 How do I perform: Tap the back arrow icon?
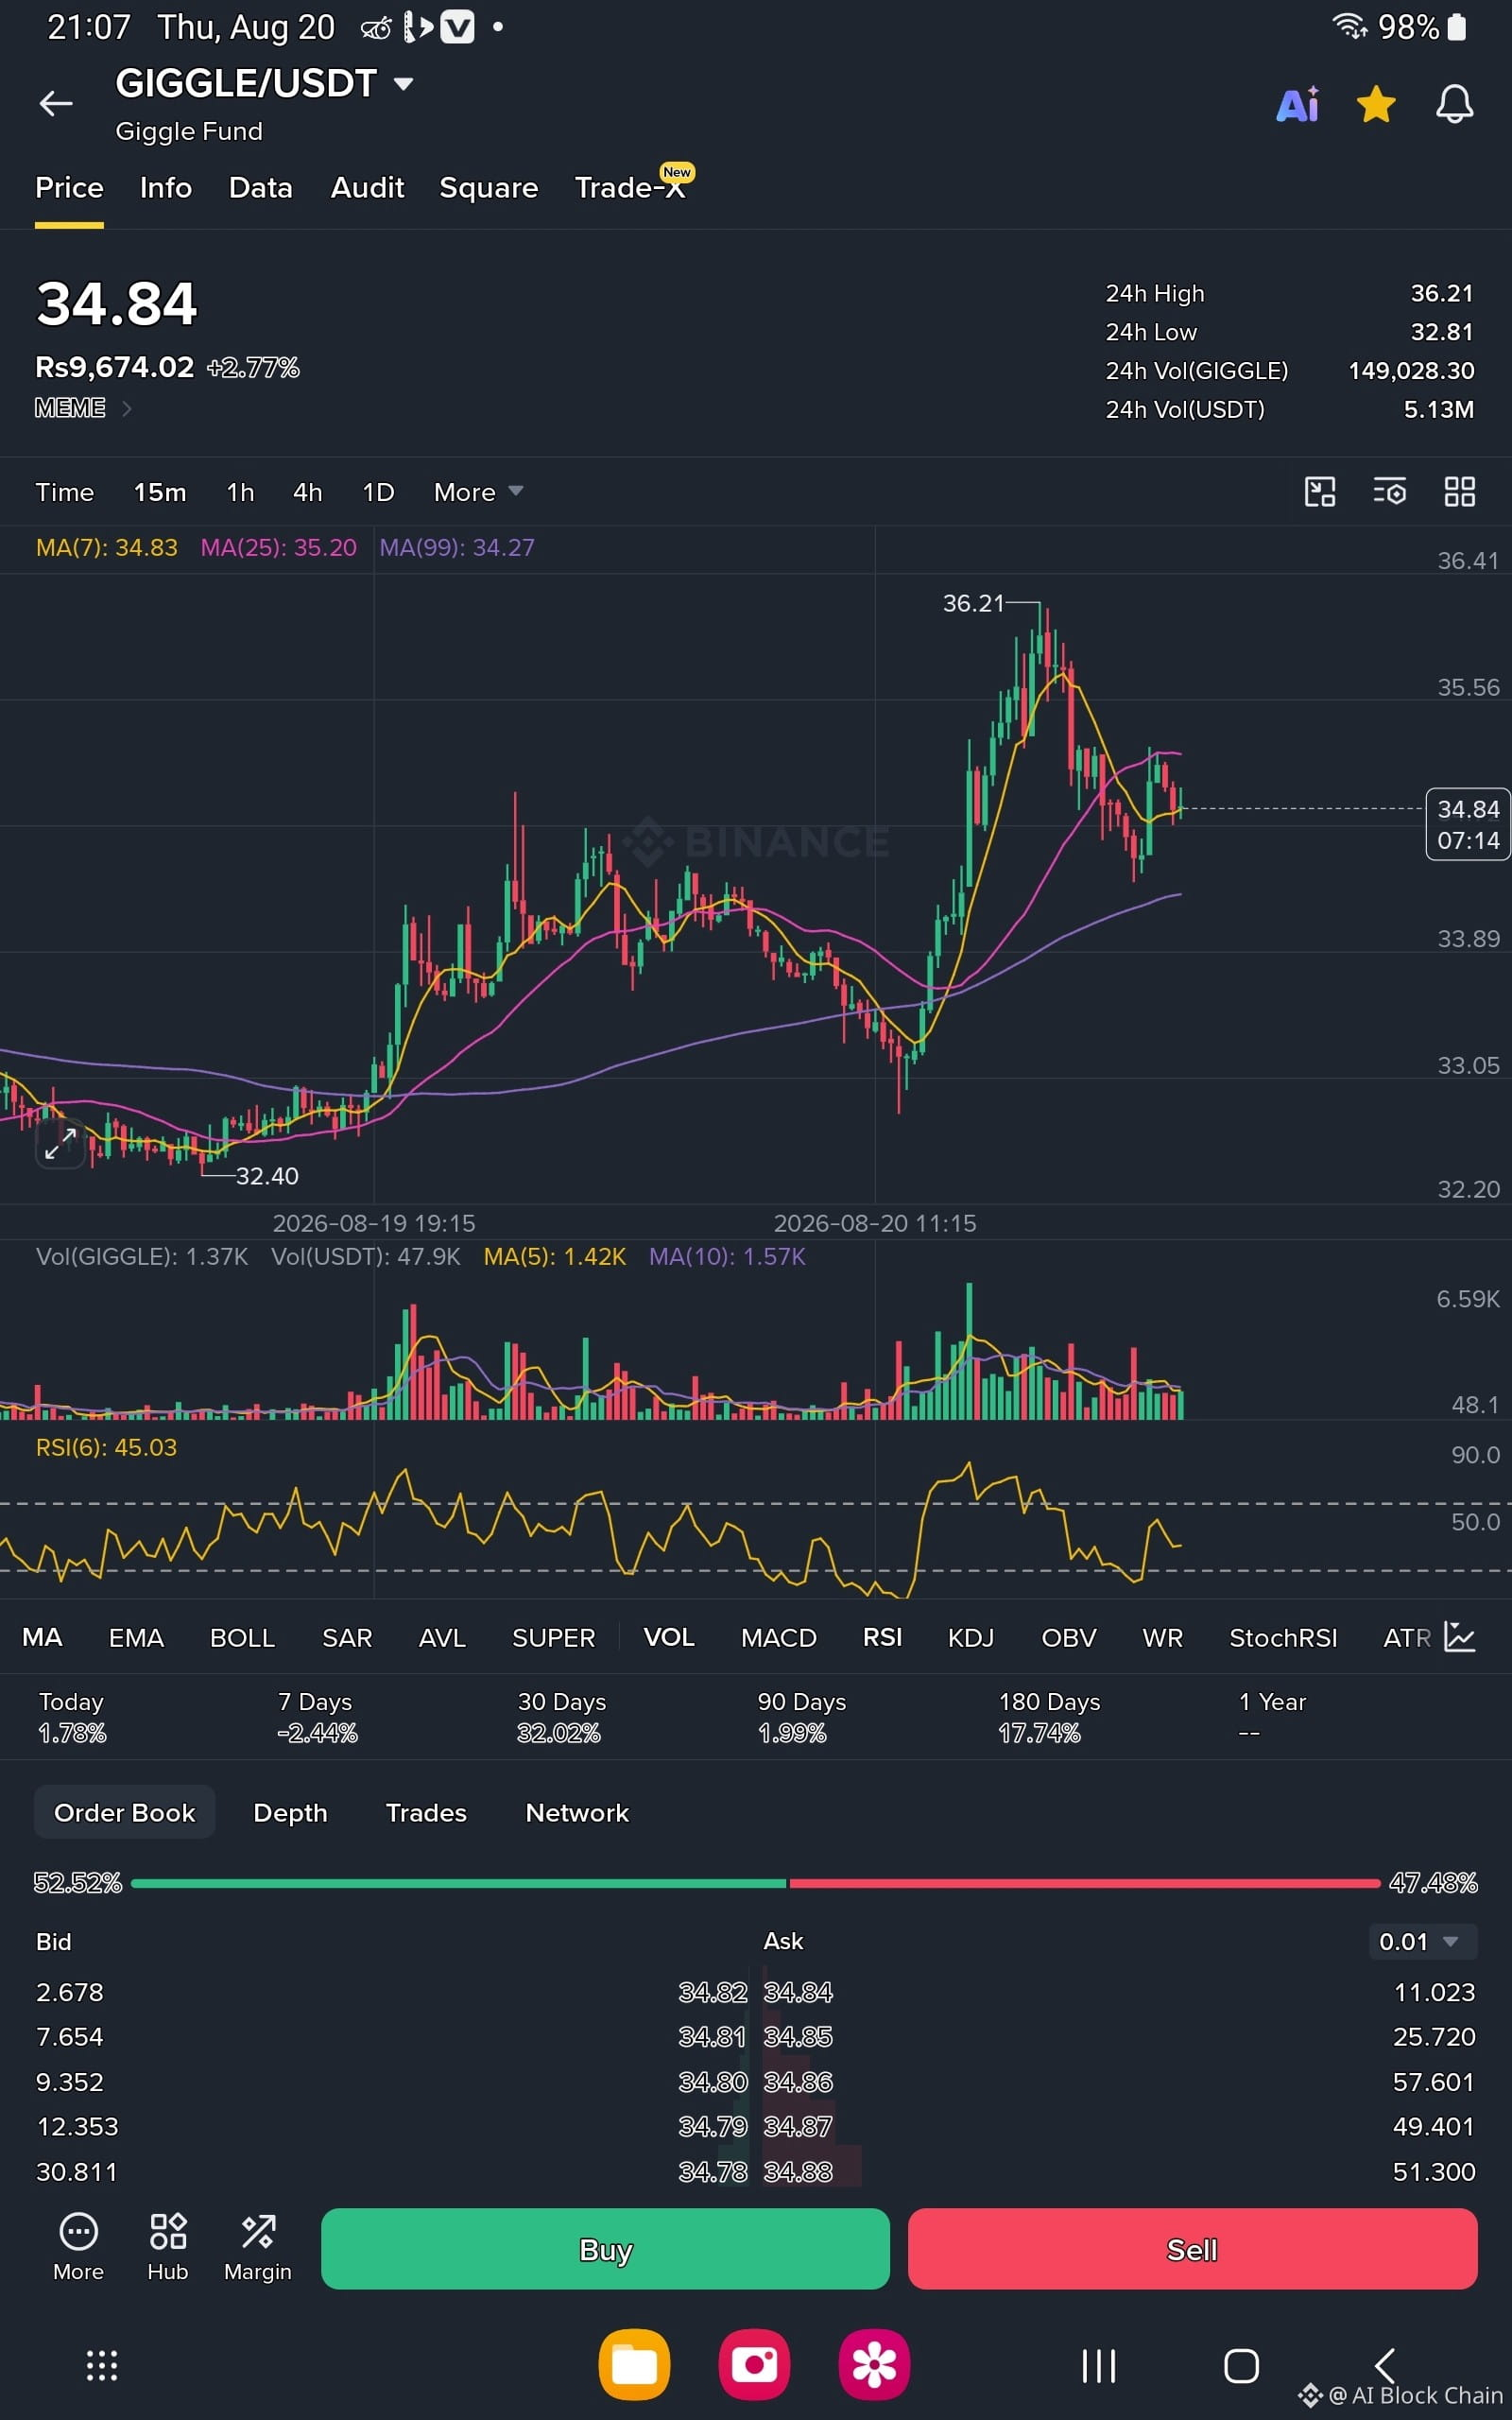point(56,103)
